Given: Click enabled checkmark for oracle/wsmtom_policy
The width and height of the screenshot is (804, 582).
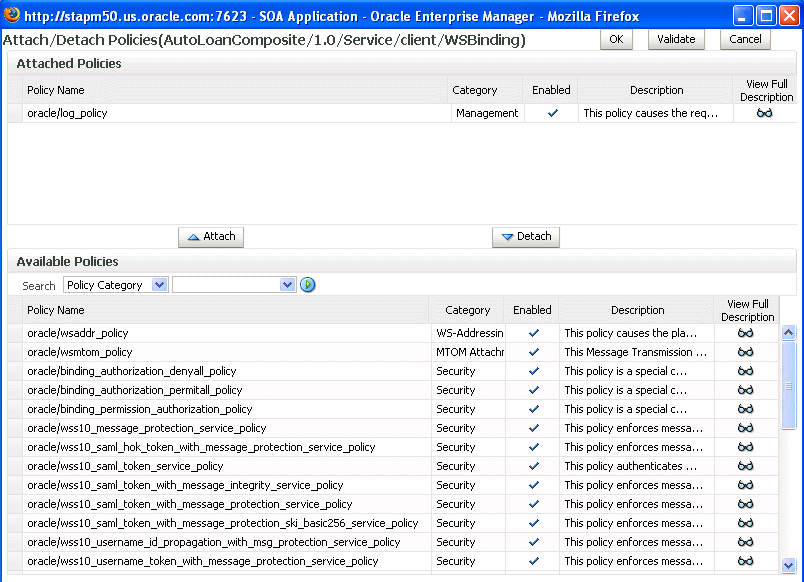Looking at the screenshot, I should (x=533, y=352).
